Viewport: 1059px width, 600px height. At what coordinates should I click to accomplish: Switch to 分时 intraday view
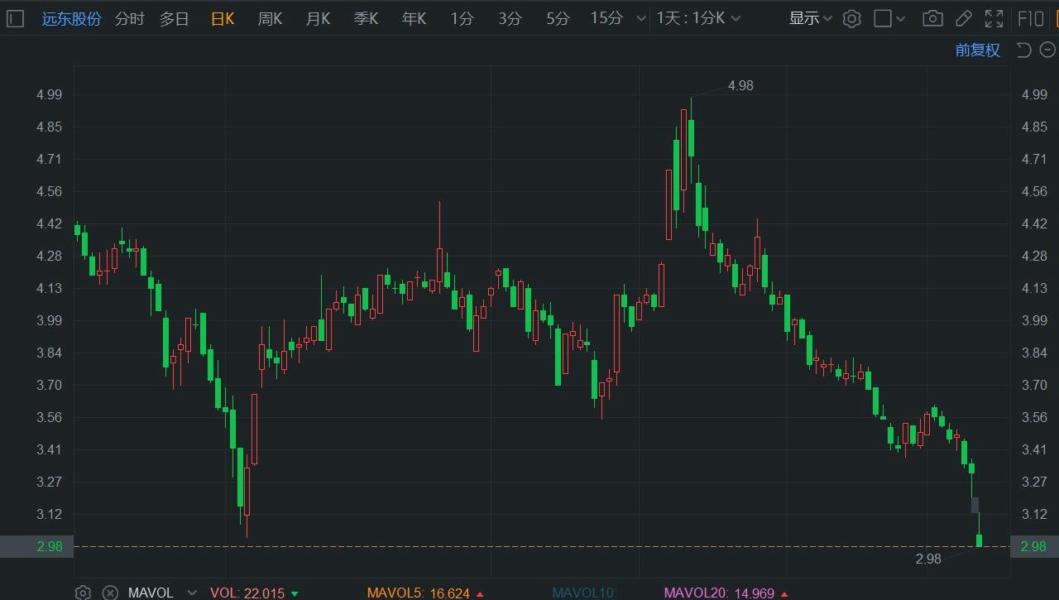[130, 18]
